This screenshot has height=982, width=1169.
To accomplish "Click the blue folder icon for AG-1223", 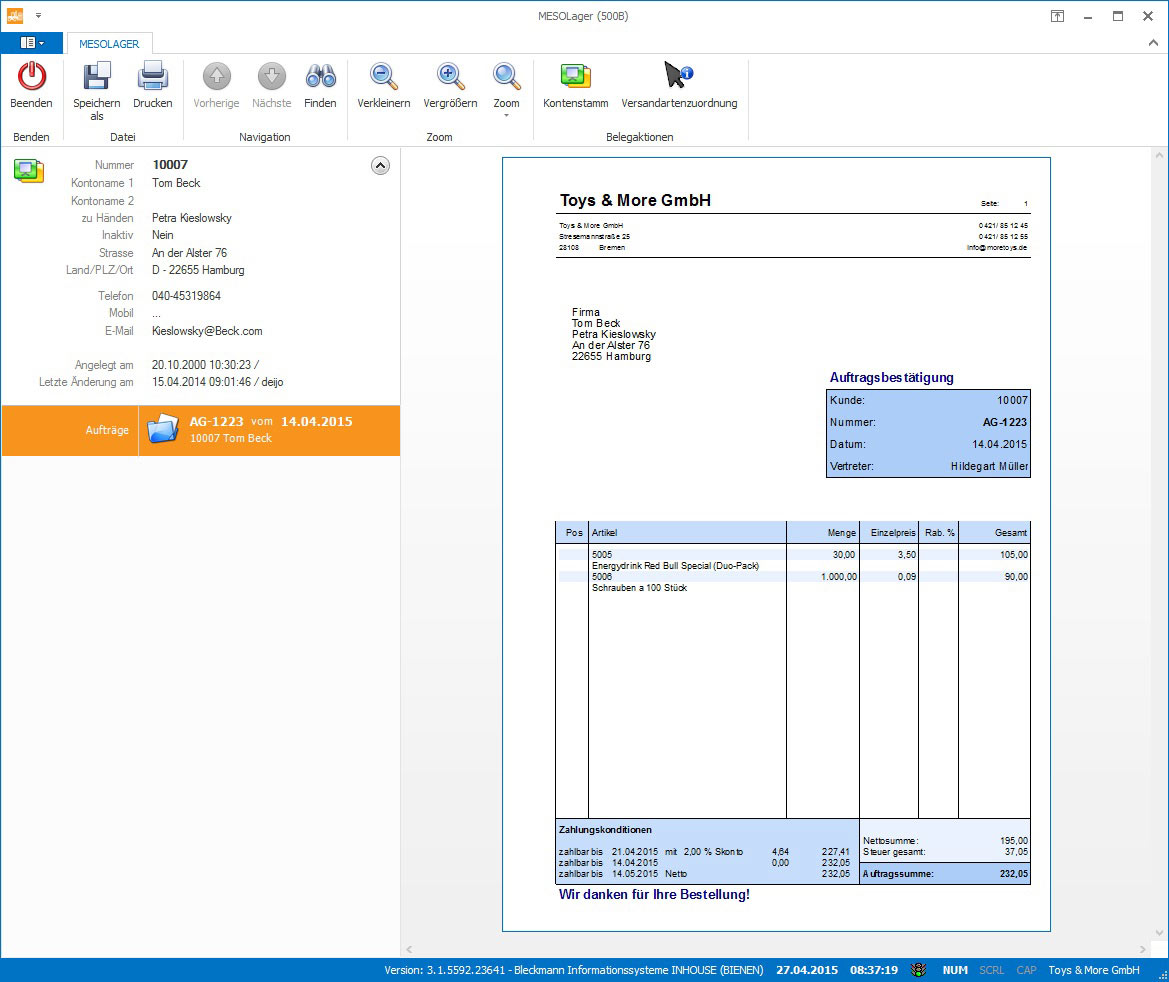I will point(163,429).
